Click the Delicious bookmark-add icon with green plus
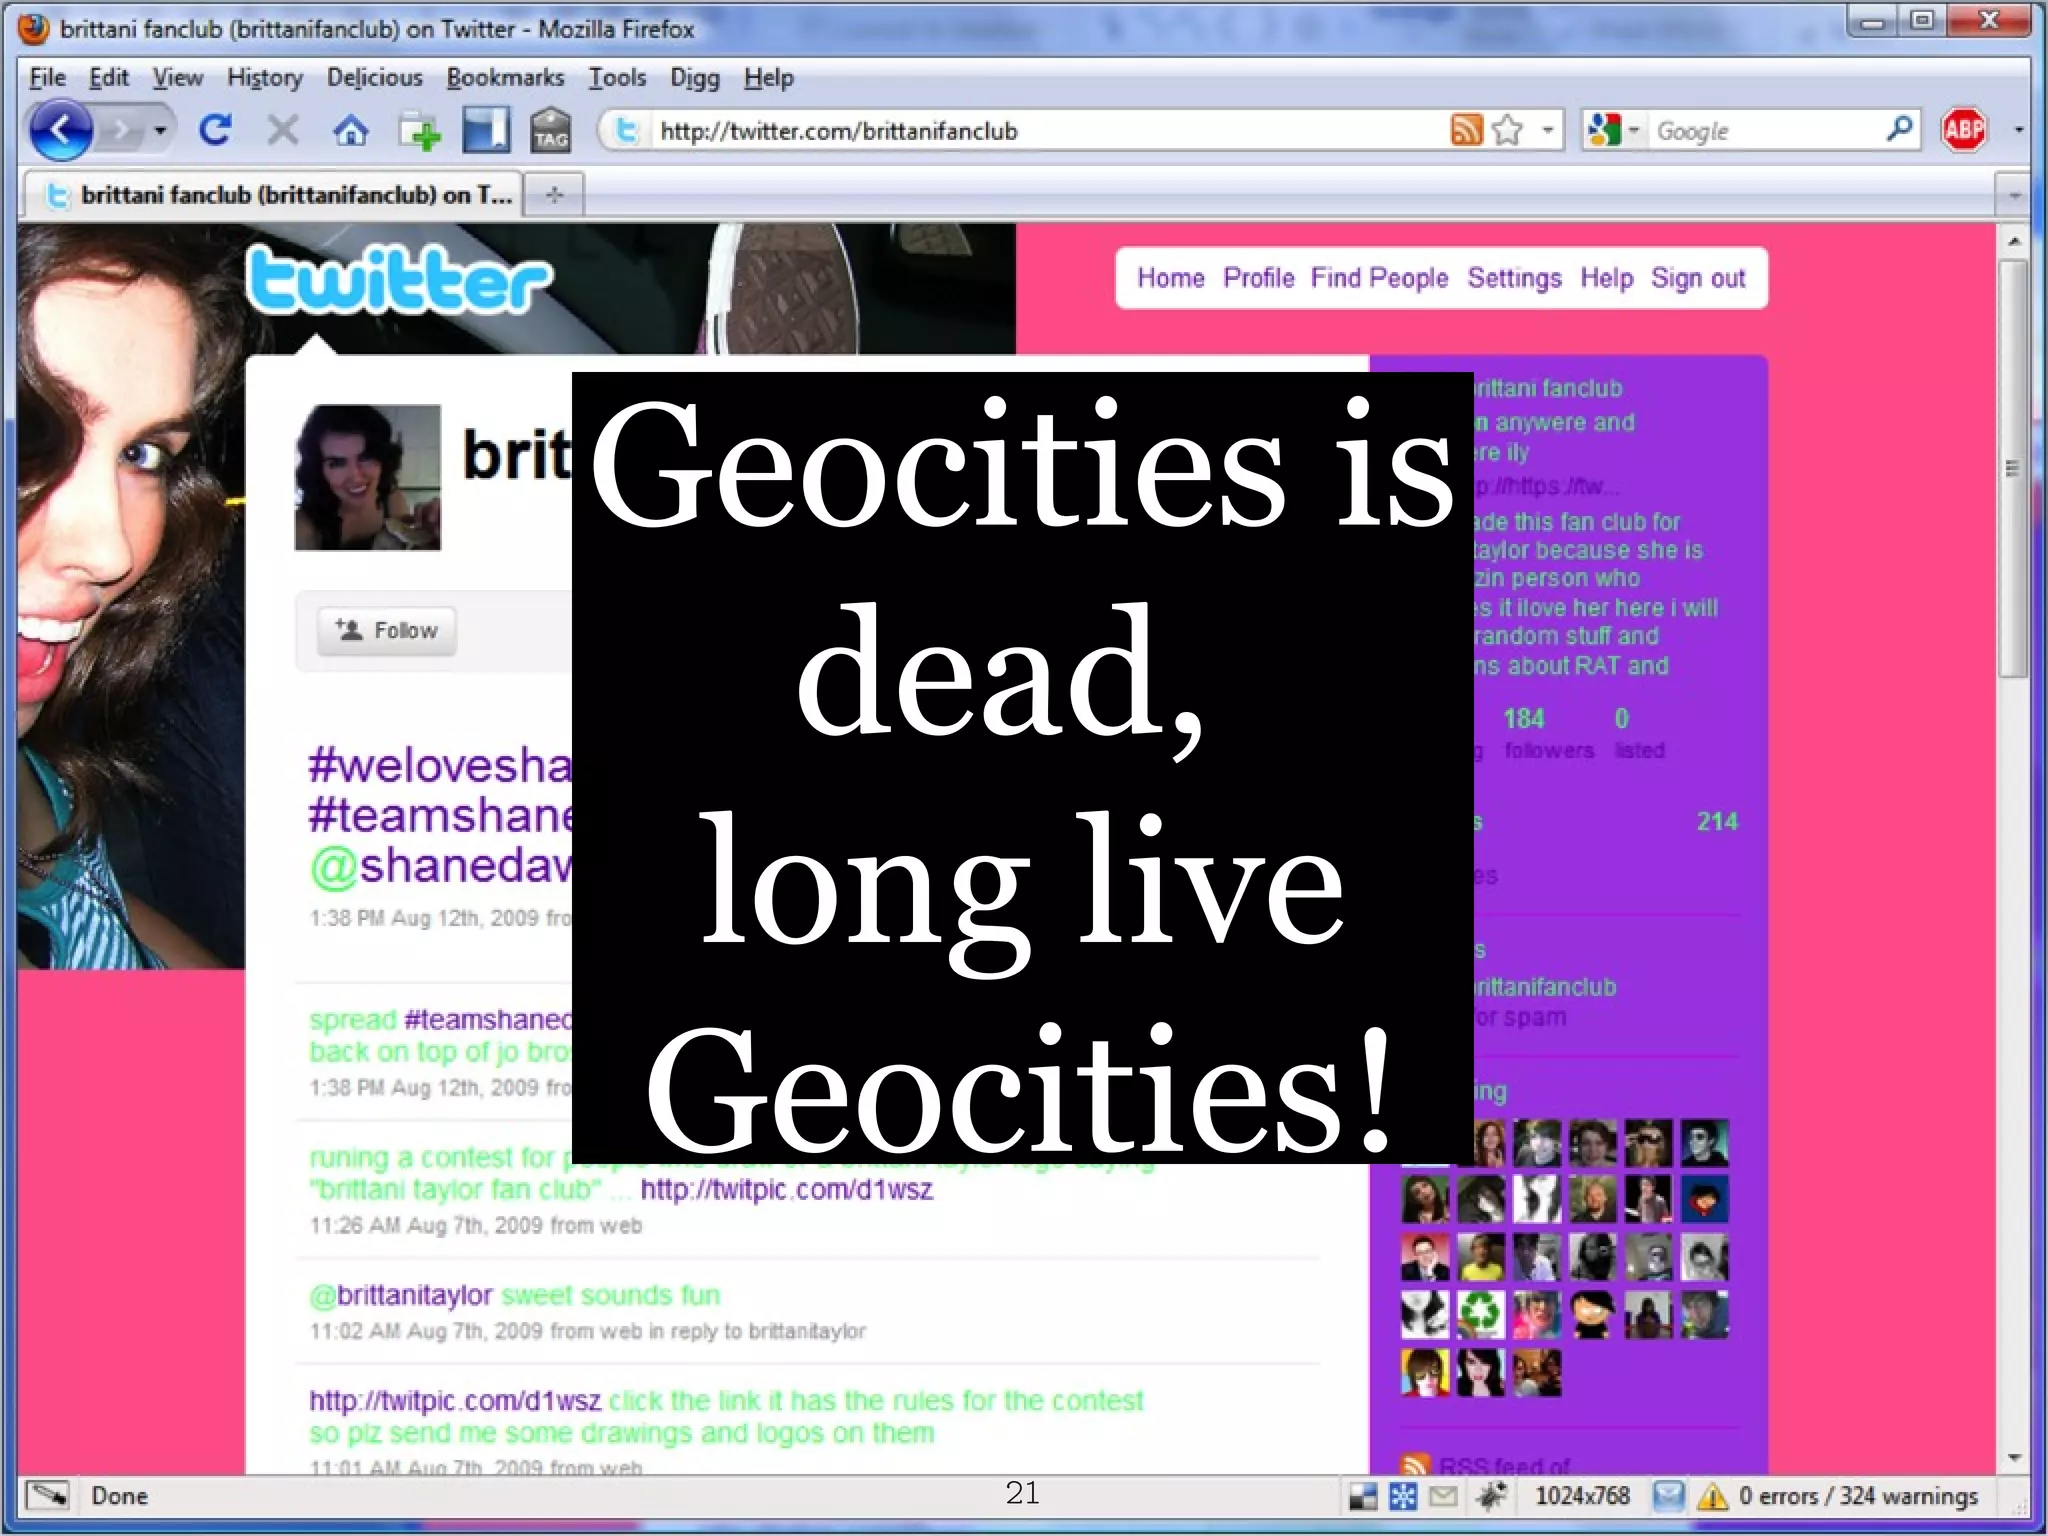Viewport: 2048px width, 1536px height. tap(419, 132)
